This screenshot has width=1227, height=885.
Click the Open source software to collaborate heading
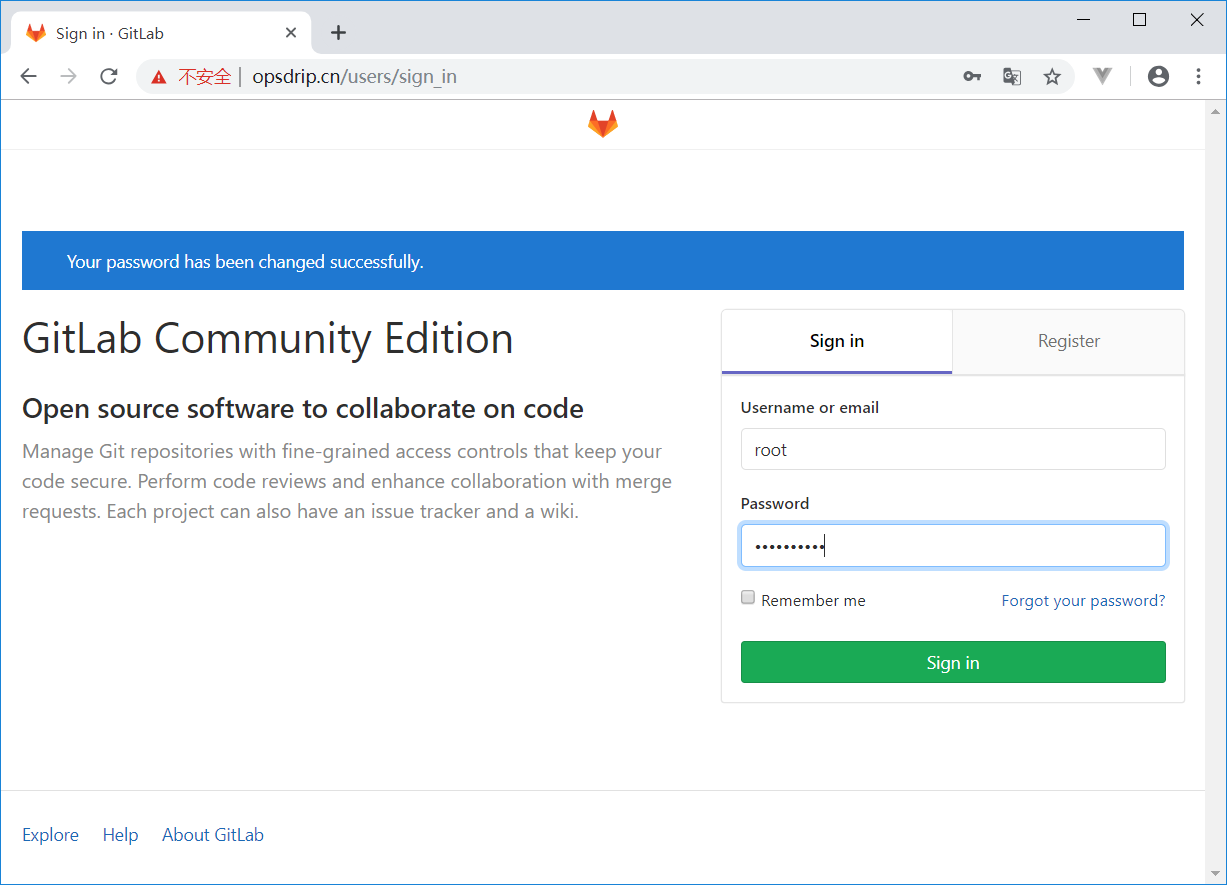point(303,408)
